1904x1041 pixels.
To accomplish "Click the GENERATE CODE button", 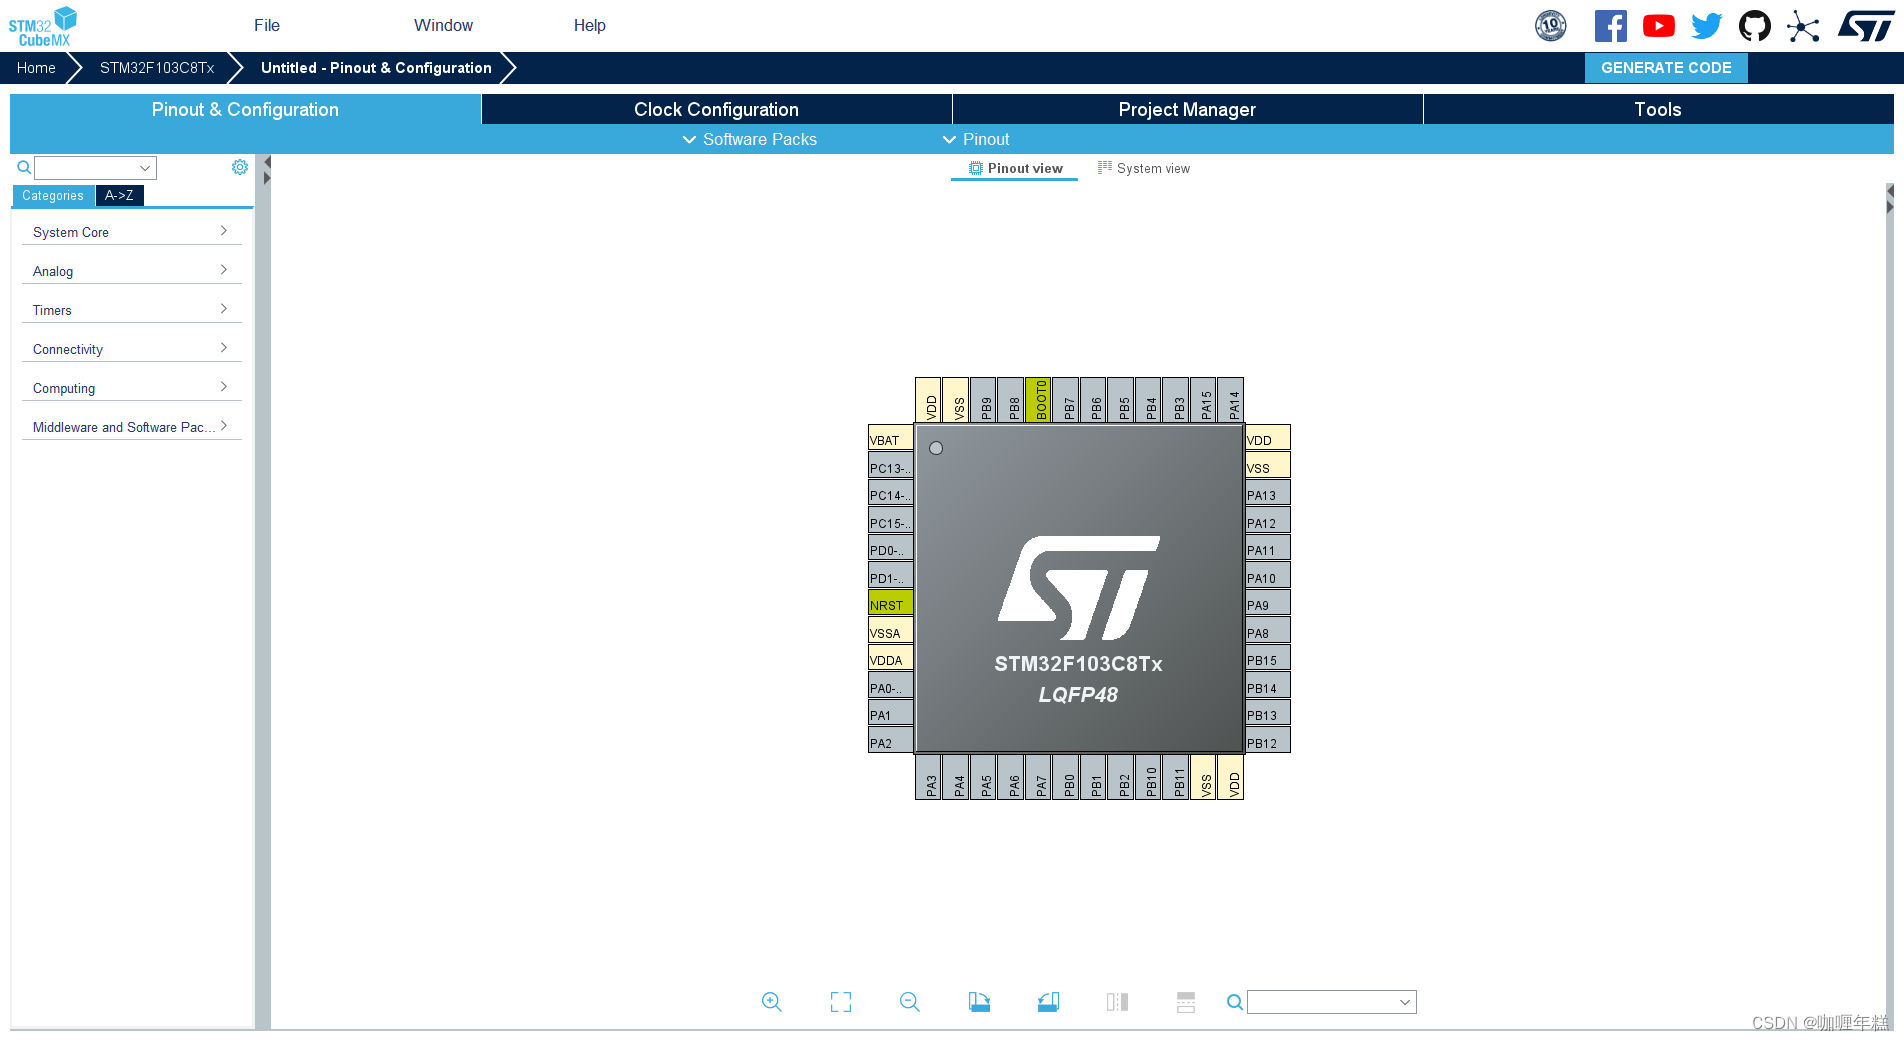I will (1666, 68).
